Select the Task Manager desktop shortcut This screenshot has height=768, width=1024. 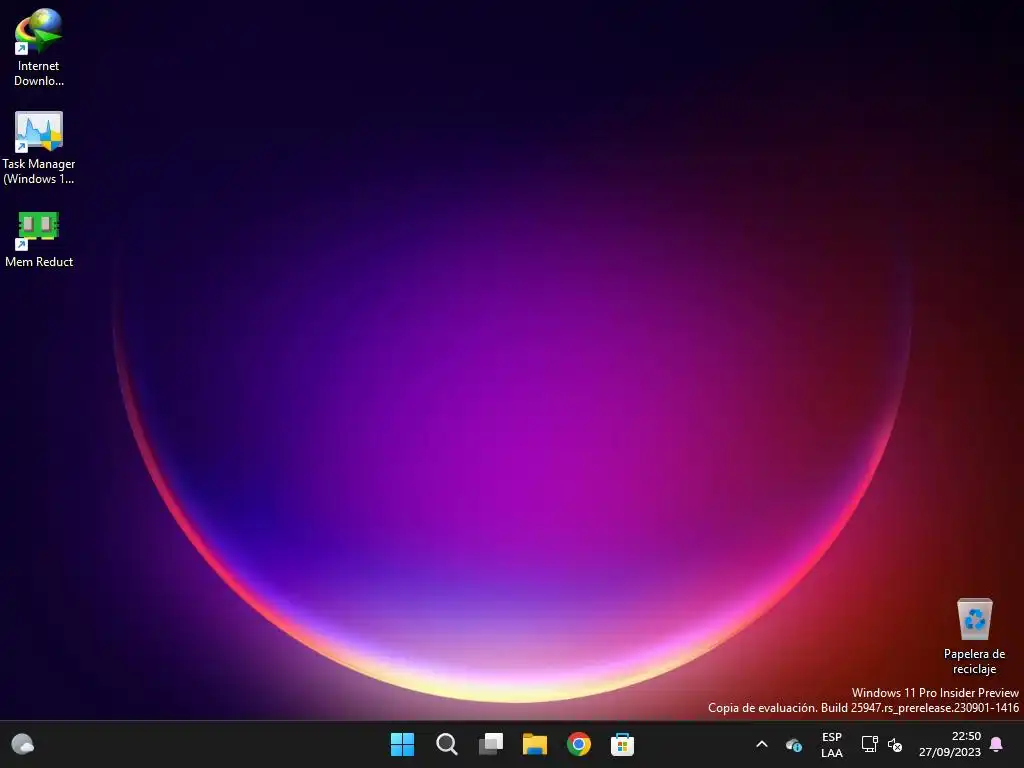(x=39, y=148)
